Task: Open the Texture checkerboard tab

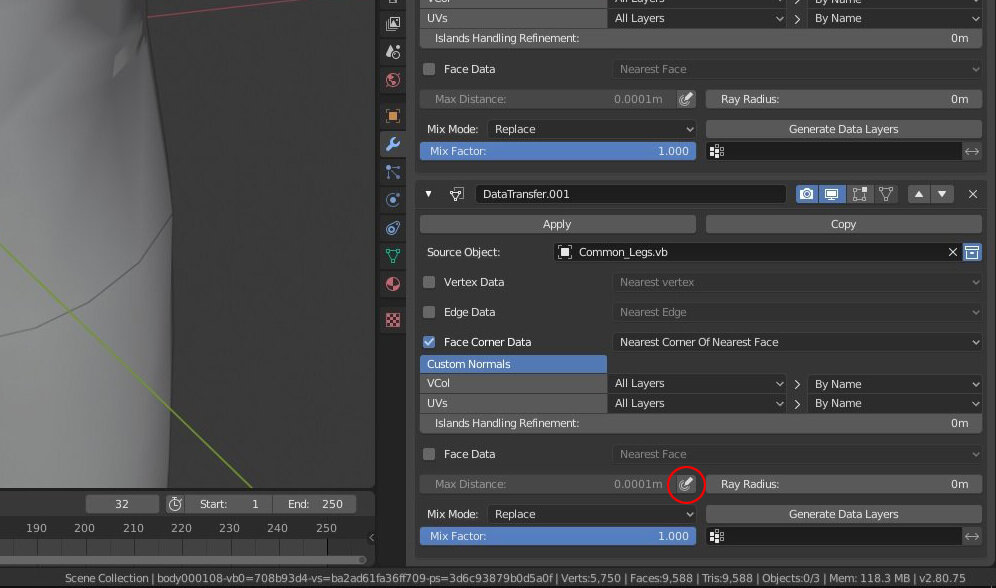Action: click(x=393, y=320)
